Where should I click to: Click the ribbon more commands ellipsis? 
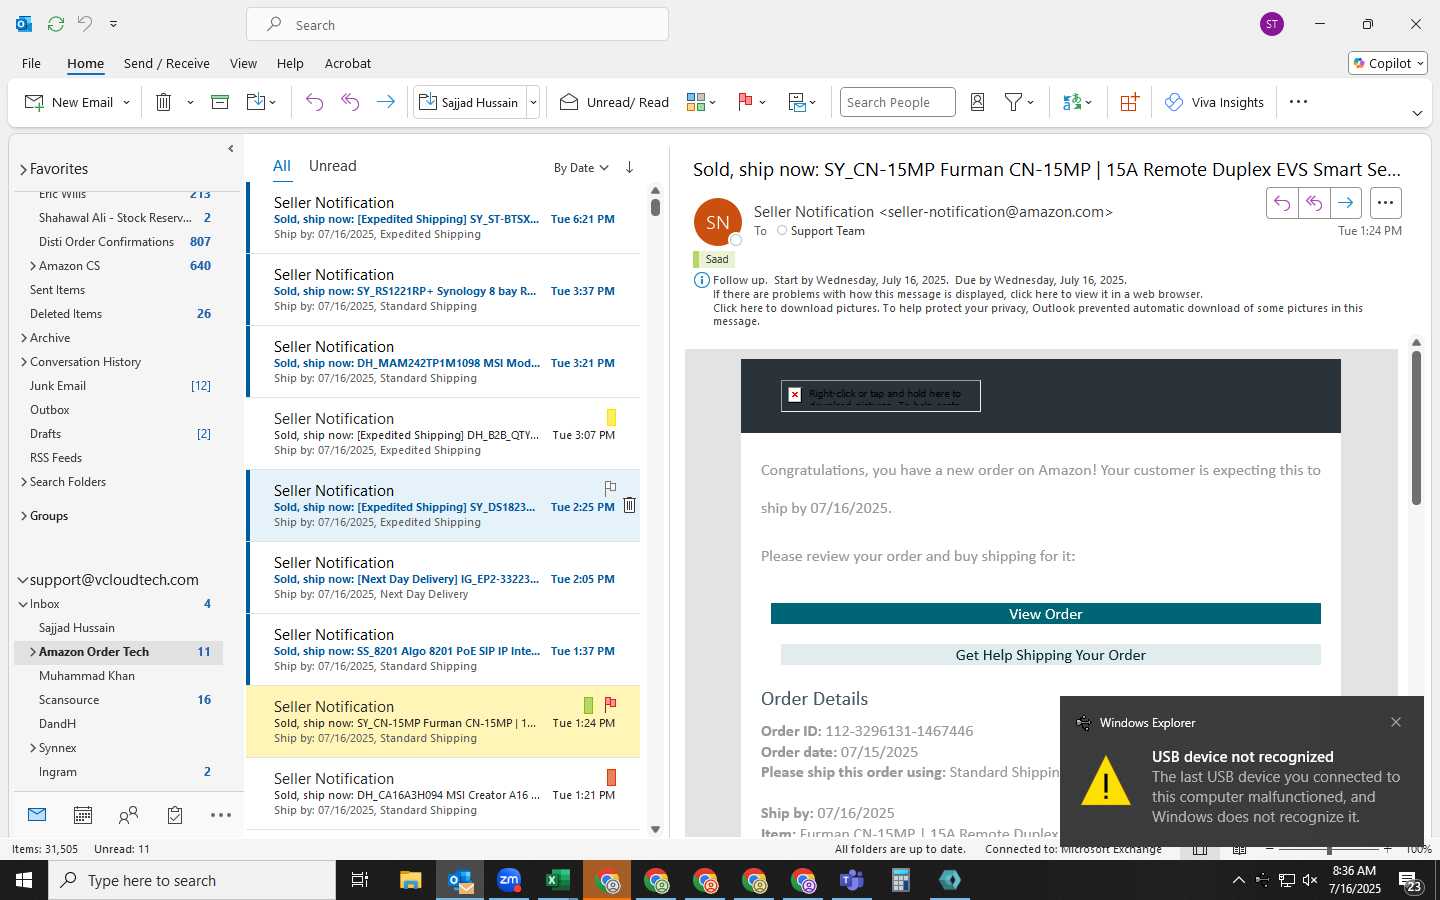pos(1298,102)
